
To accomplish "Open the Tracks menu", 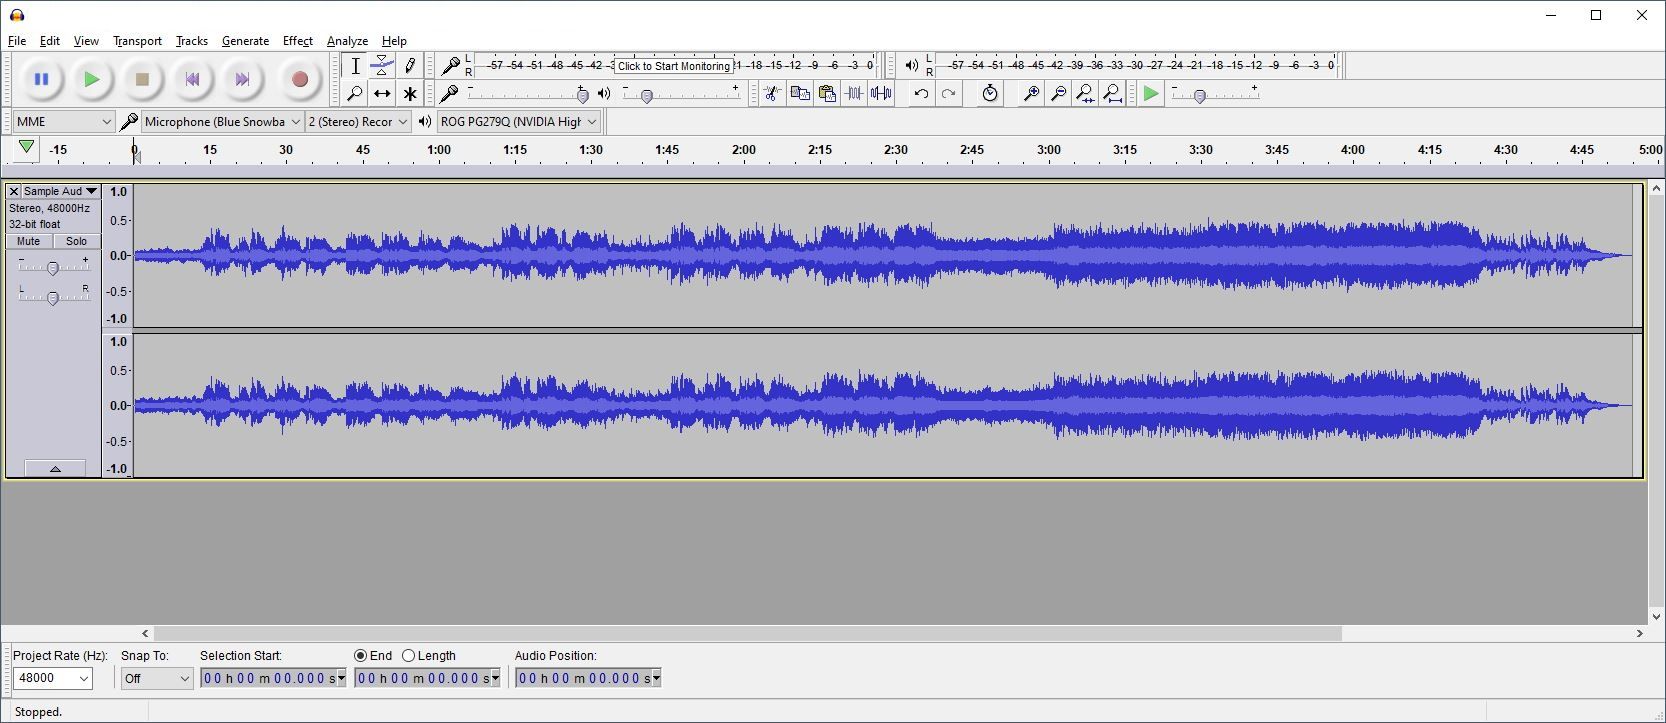I will pos(192,41).
